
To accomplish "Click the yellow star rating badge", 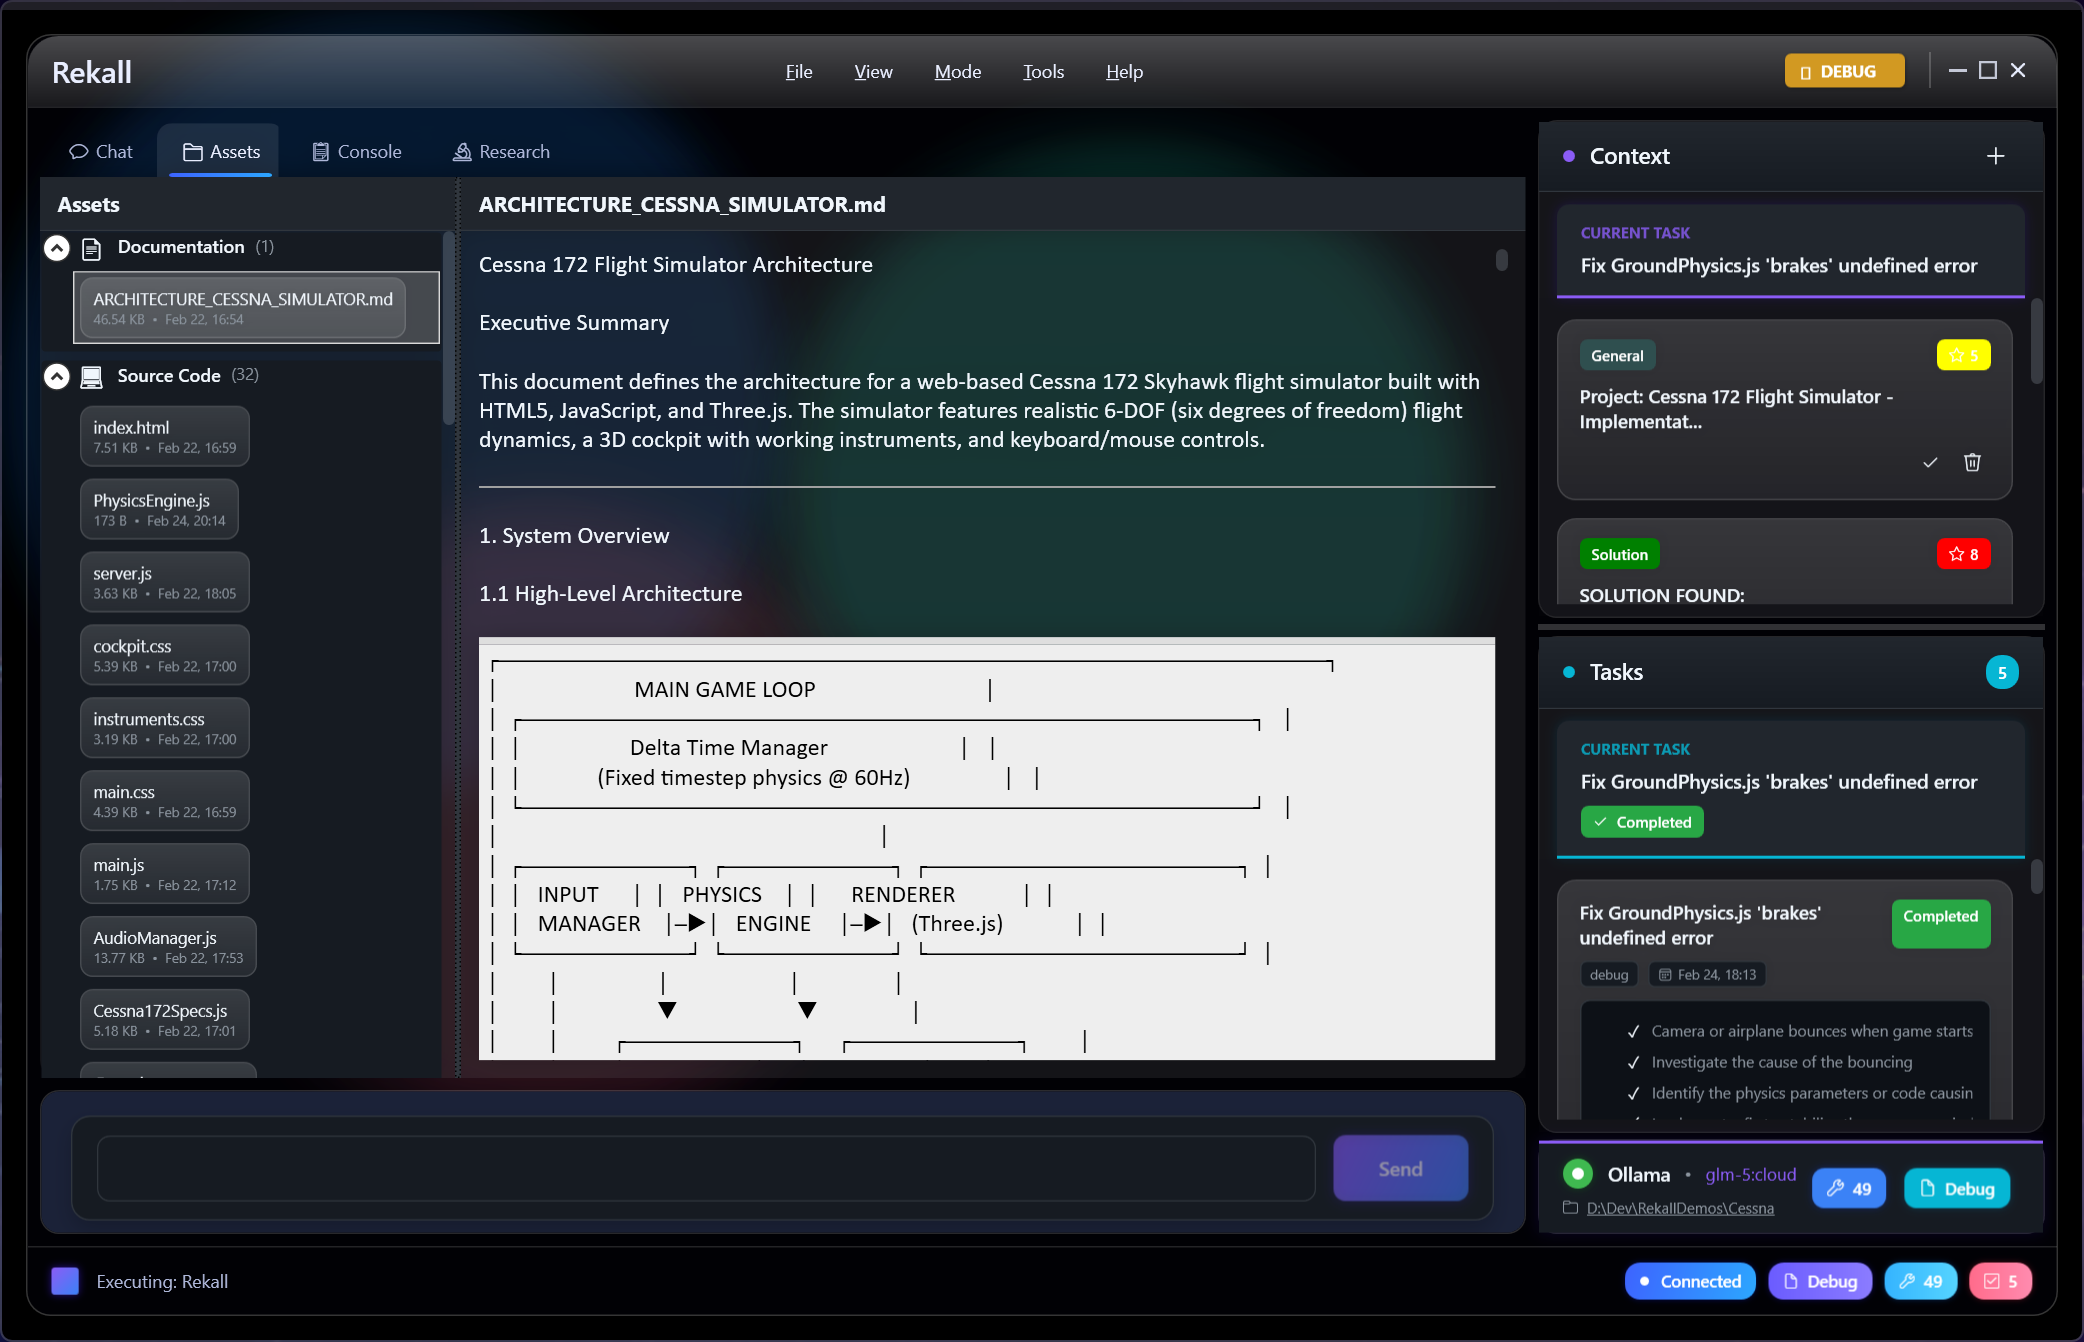I will 1963,355.
